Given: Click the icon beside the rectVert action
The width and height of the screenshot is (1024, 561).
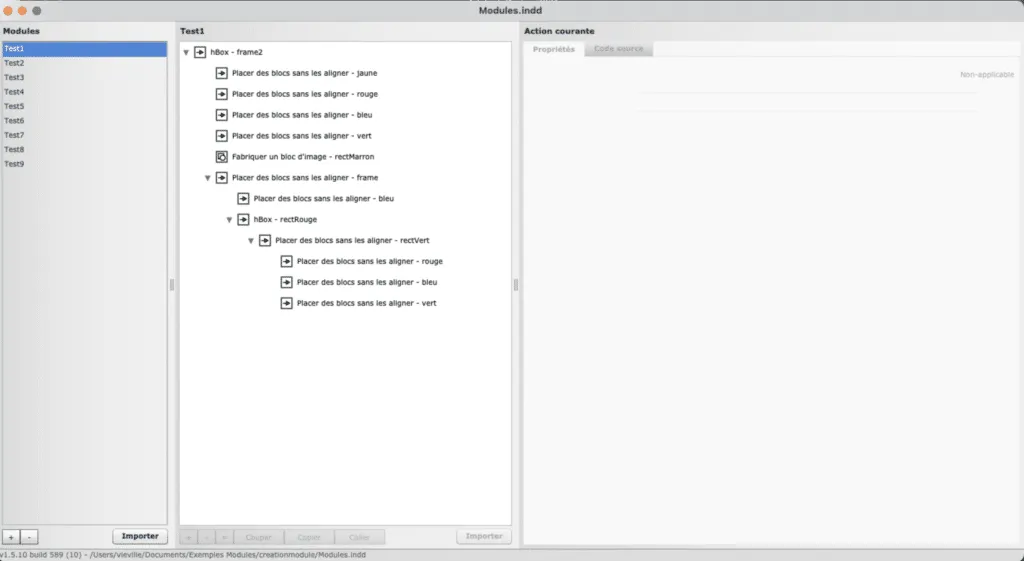Looking at the screenshot, I should coord(265,240).
